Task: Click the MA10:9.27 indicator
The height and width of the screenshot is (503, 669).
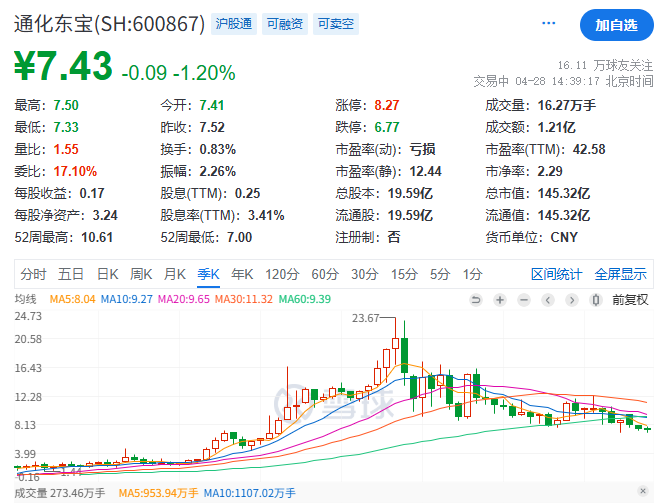Action: [127, 299]
